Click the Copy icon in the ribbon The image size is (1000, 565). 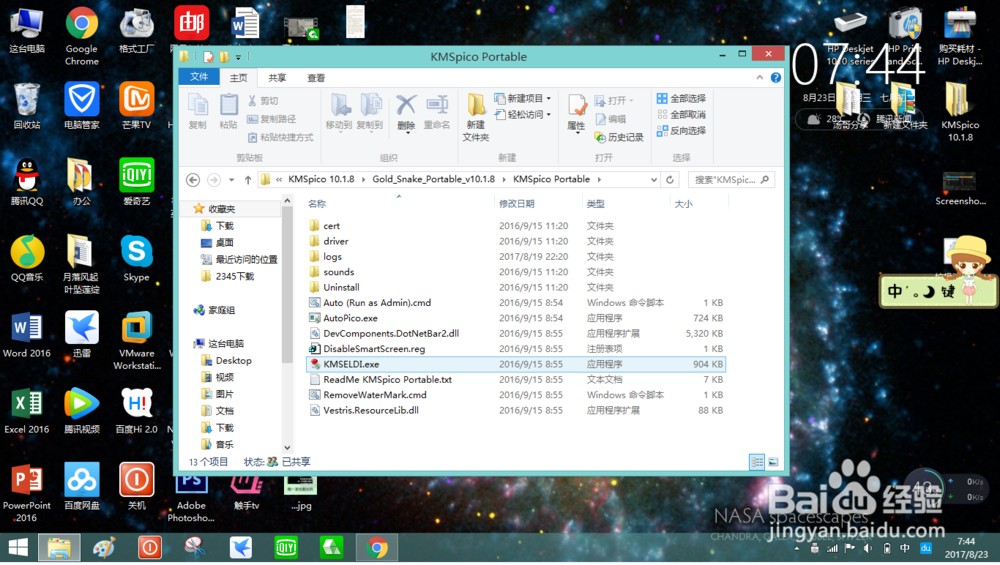click(198, 105)
